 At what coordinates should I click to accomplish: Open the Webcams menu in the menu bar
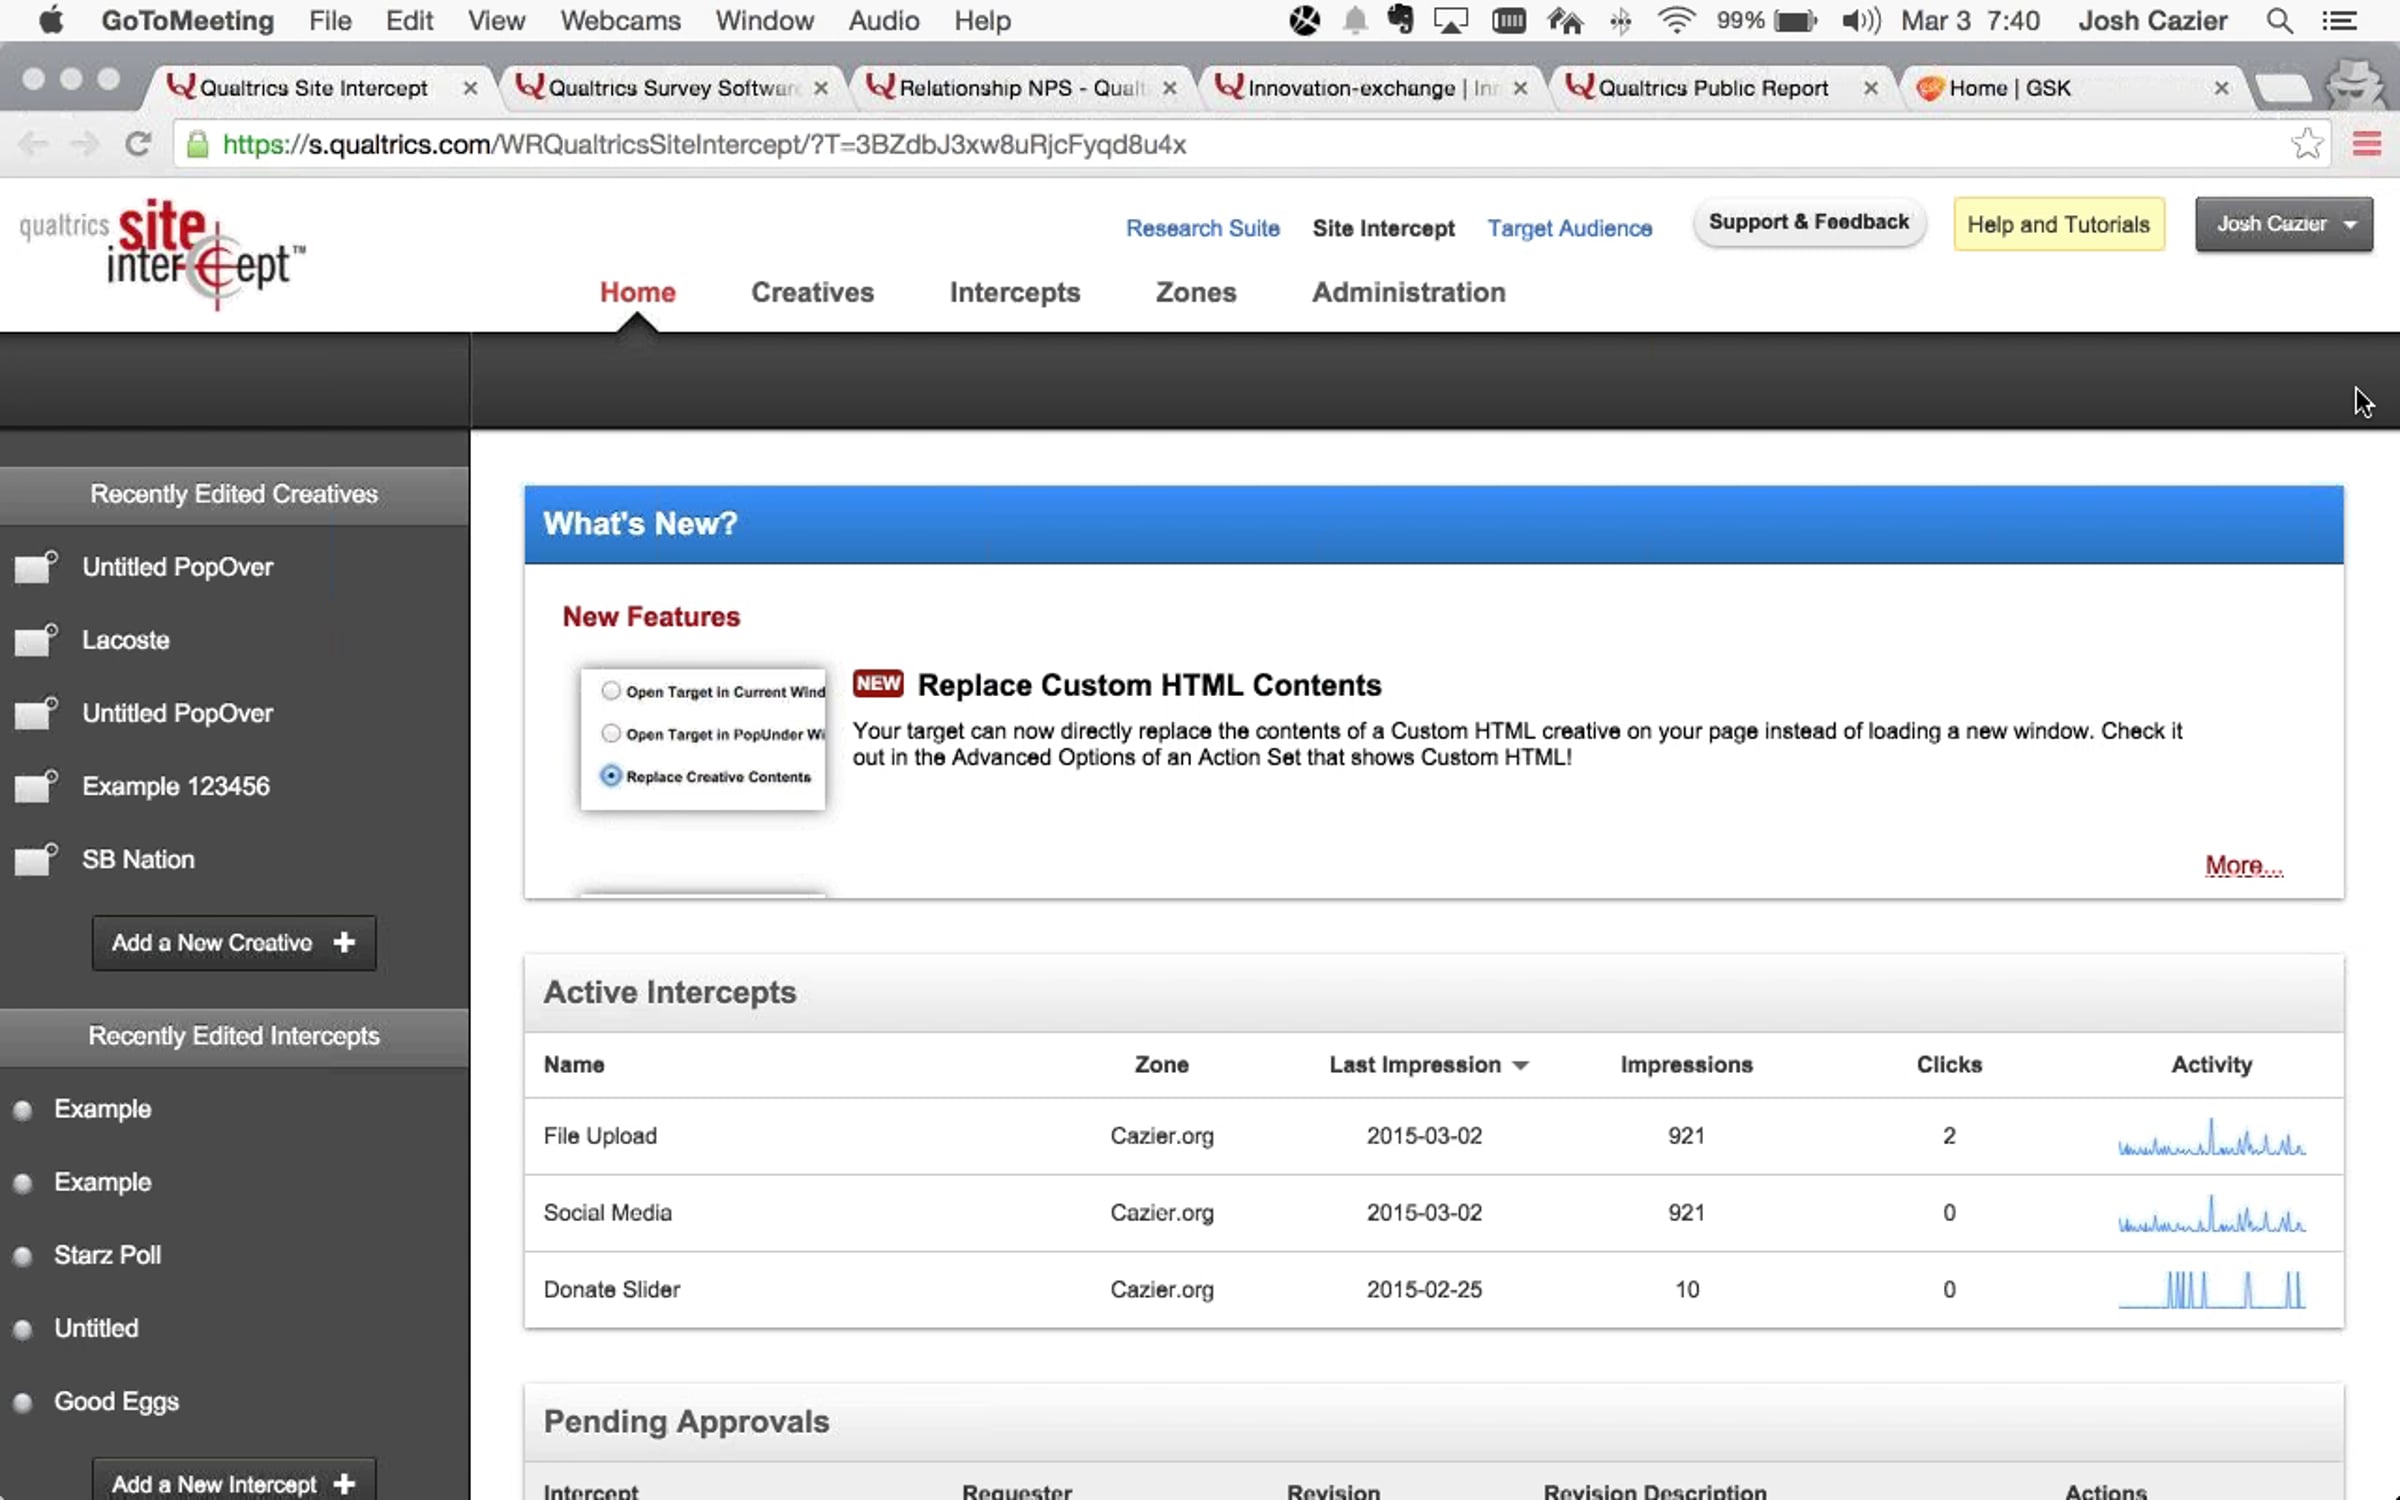[x=620, y=21]
